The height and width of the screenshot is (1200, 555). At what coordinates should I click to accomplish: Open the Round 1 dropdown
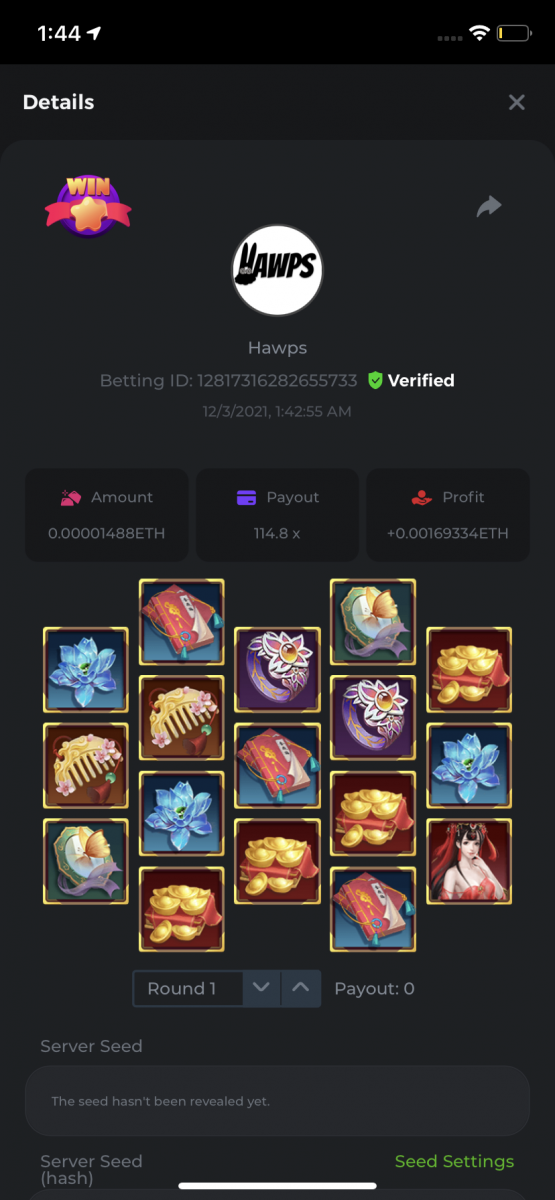point(188,989)
